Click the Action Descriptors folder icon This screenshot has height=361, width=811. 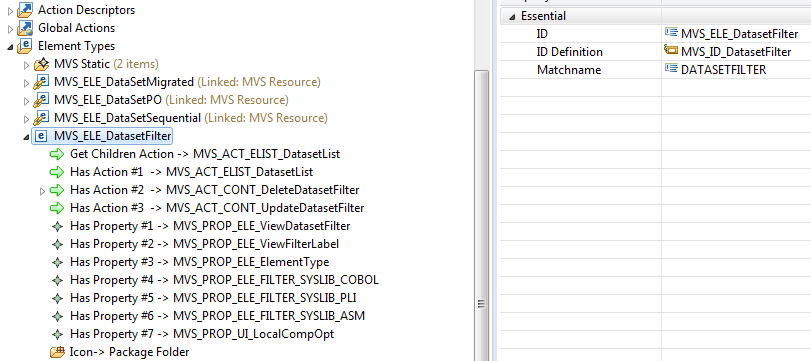[25, 10]
